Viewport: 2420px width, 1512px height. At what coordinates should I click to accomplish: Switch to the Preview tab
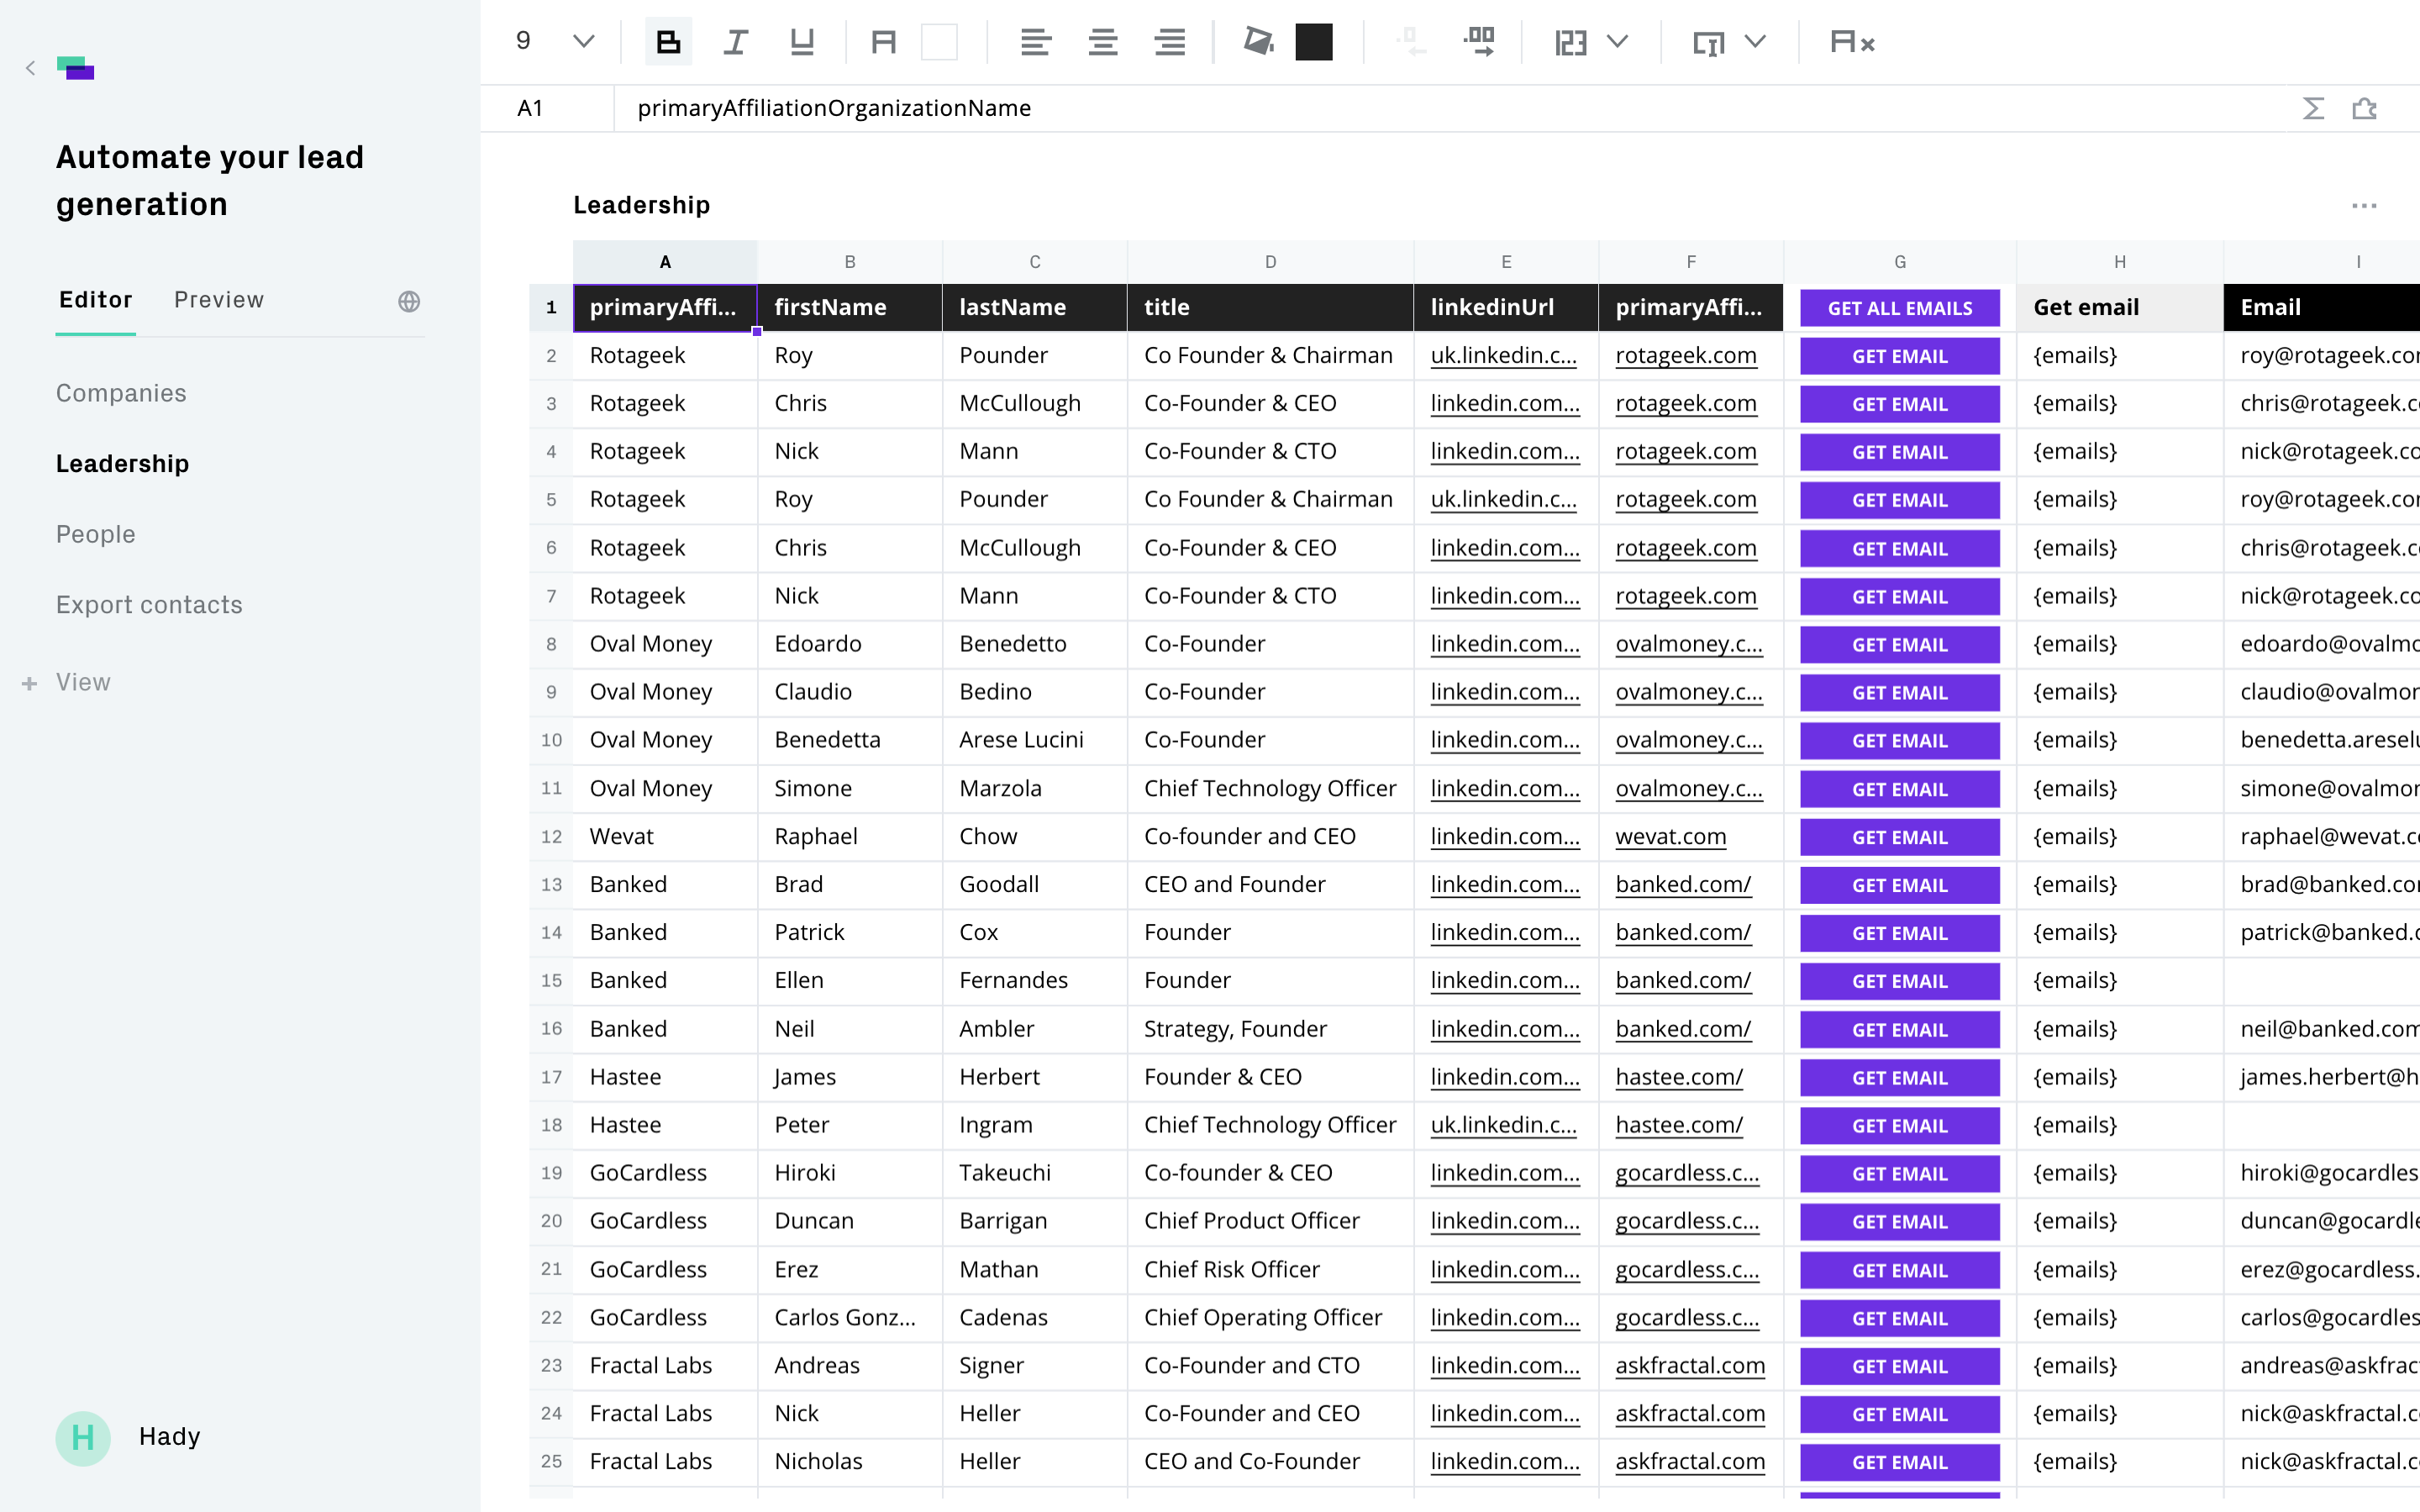point(219,300)
